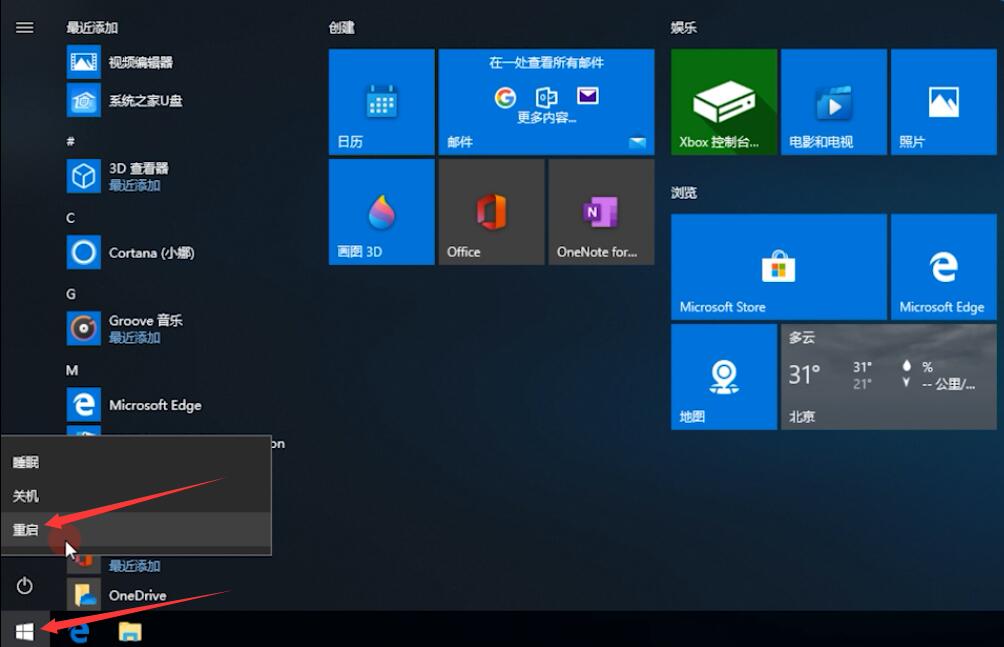This screenshot has width=1004, height=647.
Task: Open the OneNote tile
Action: point(601,212)
